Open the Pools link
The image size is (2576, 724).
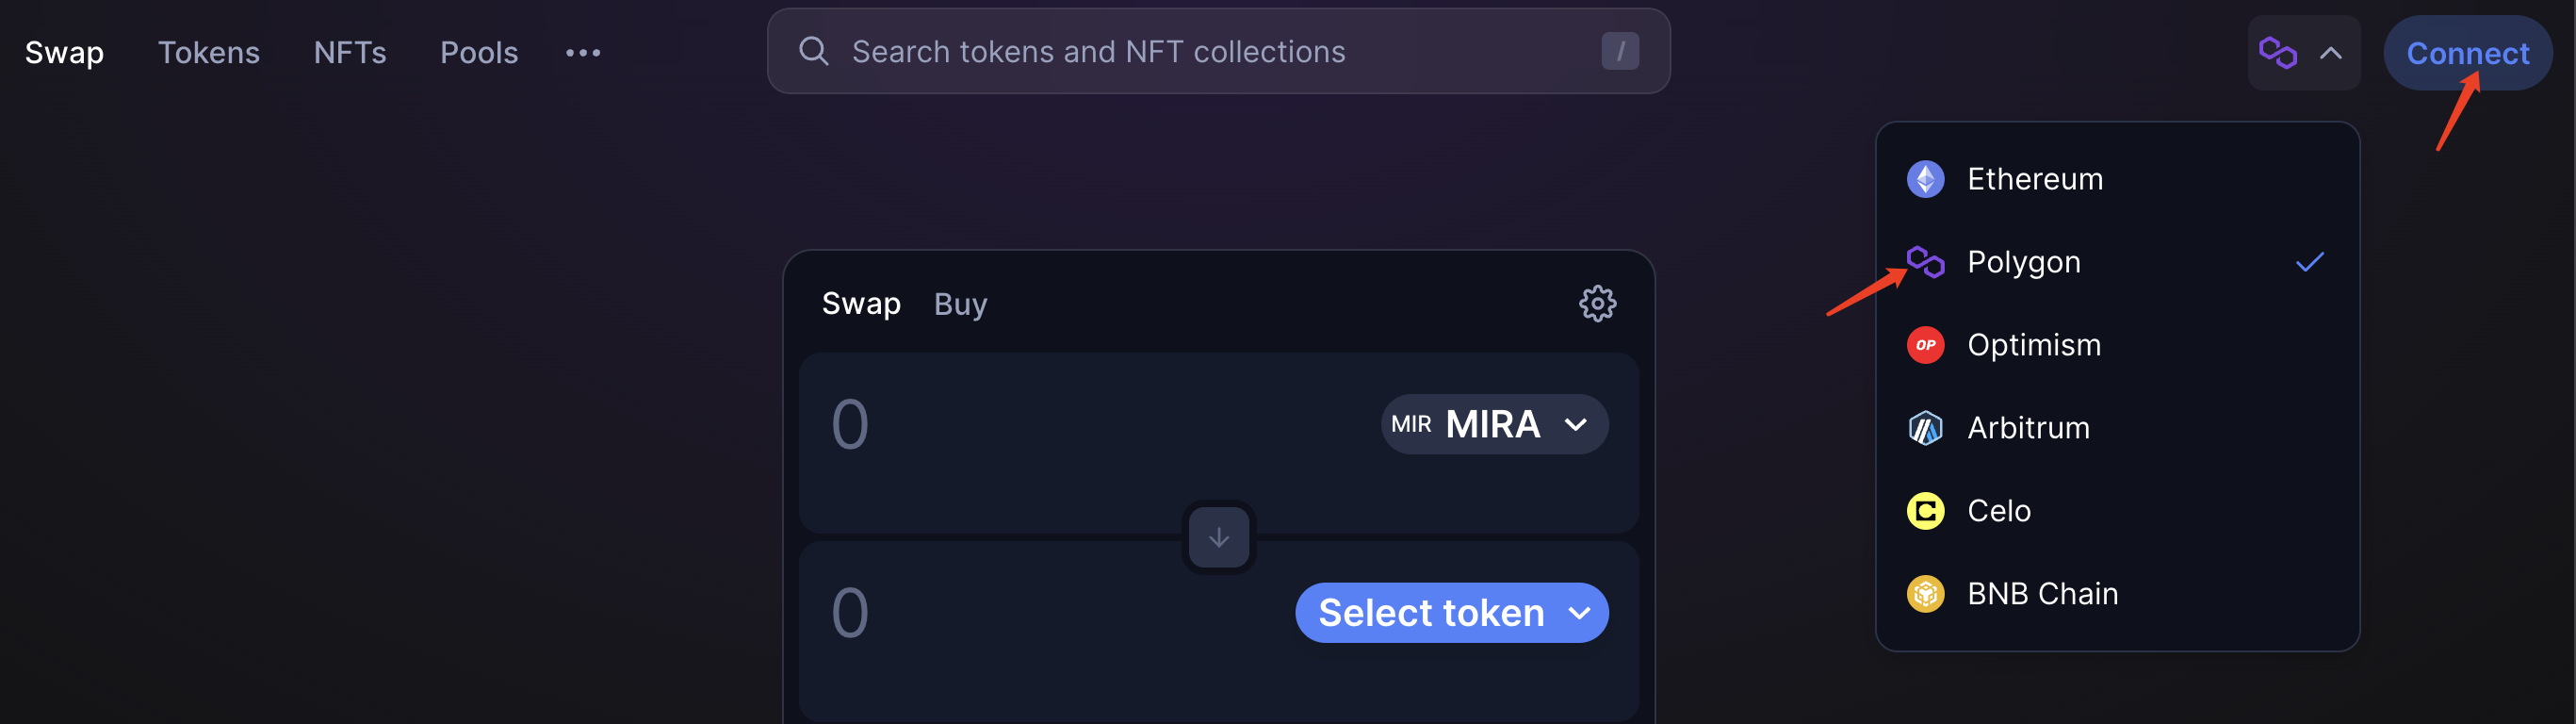(479, 52)
